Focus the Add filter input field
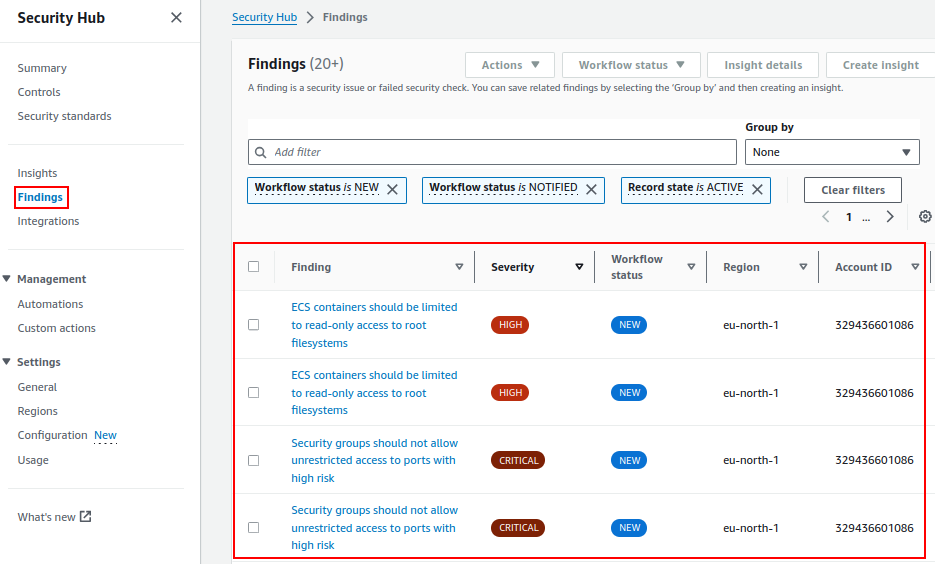935x564 pixels. coord(492,152)
